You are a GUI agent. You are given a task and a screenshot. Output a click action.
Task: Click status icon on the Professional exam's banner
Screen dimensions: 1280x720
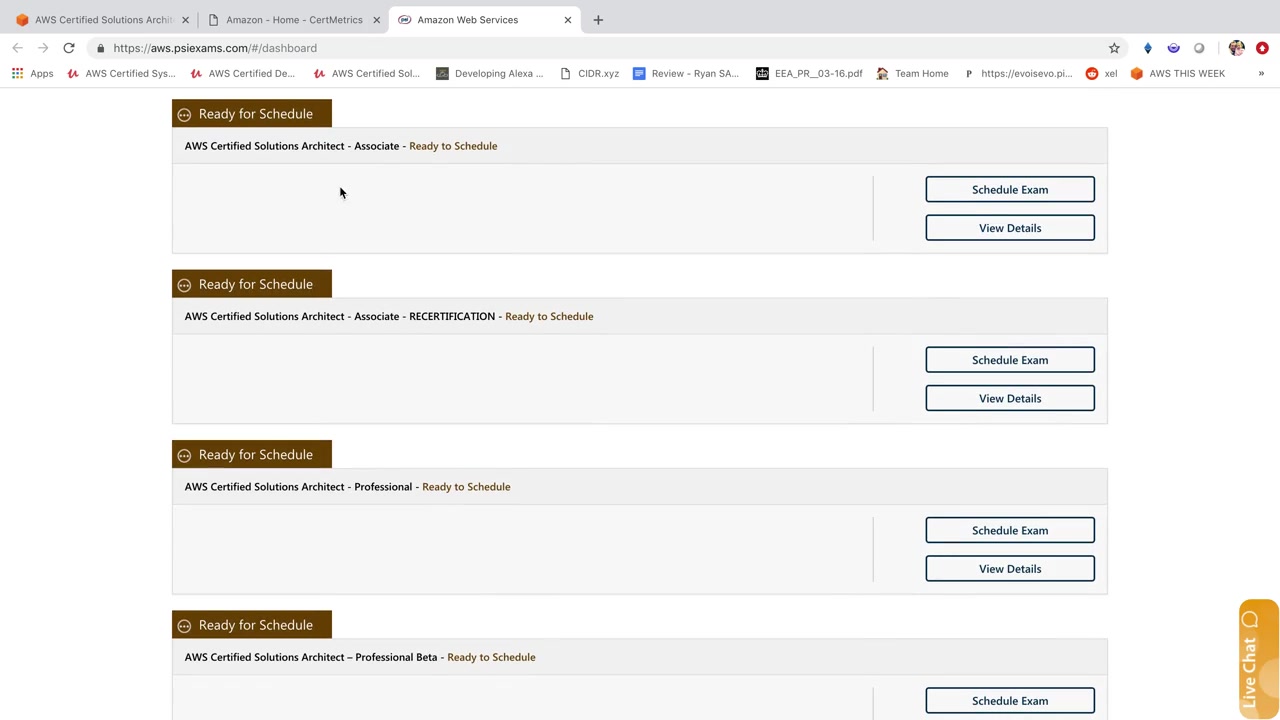tap(184, 456)
